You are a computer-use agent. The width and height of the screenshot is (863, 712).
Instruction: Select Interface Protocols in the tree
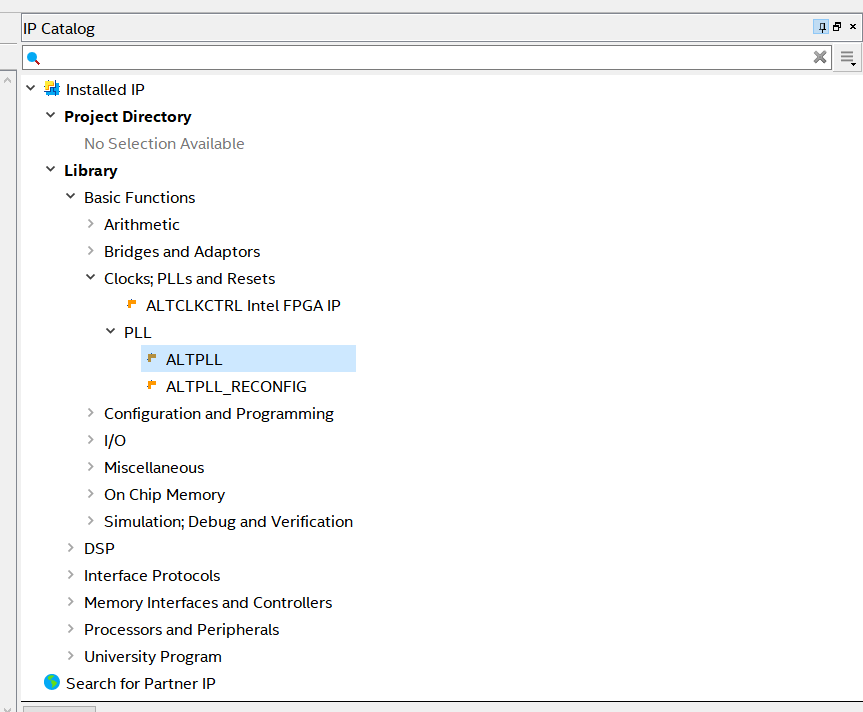pos(152,575)
